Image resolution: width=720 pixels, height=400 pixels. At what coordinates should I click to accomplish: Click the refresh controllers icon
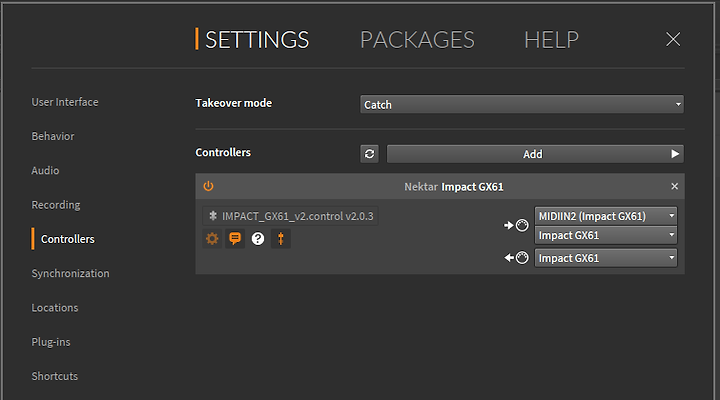(370, 154)
